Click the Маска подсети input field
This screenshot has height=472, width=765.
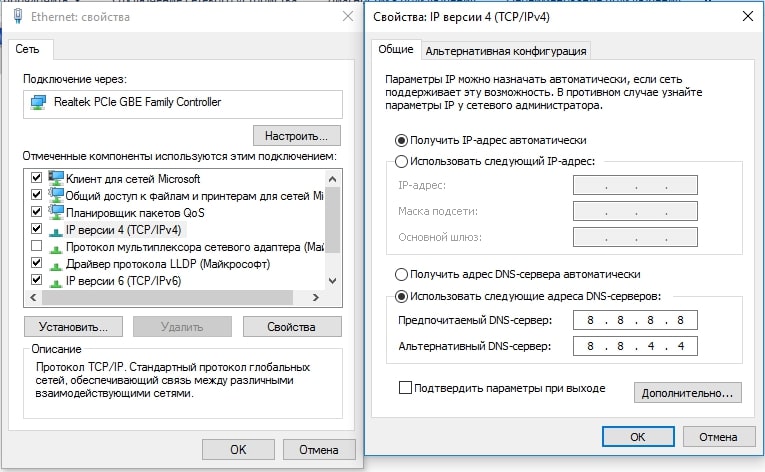[635, 211]
